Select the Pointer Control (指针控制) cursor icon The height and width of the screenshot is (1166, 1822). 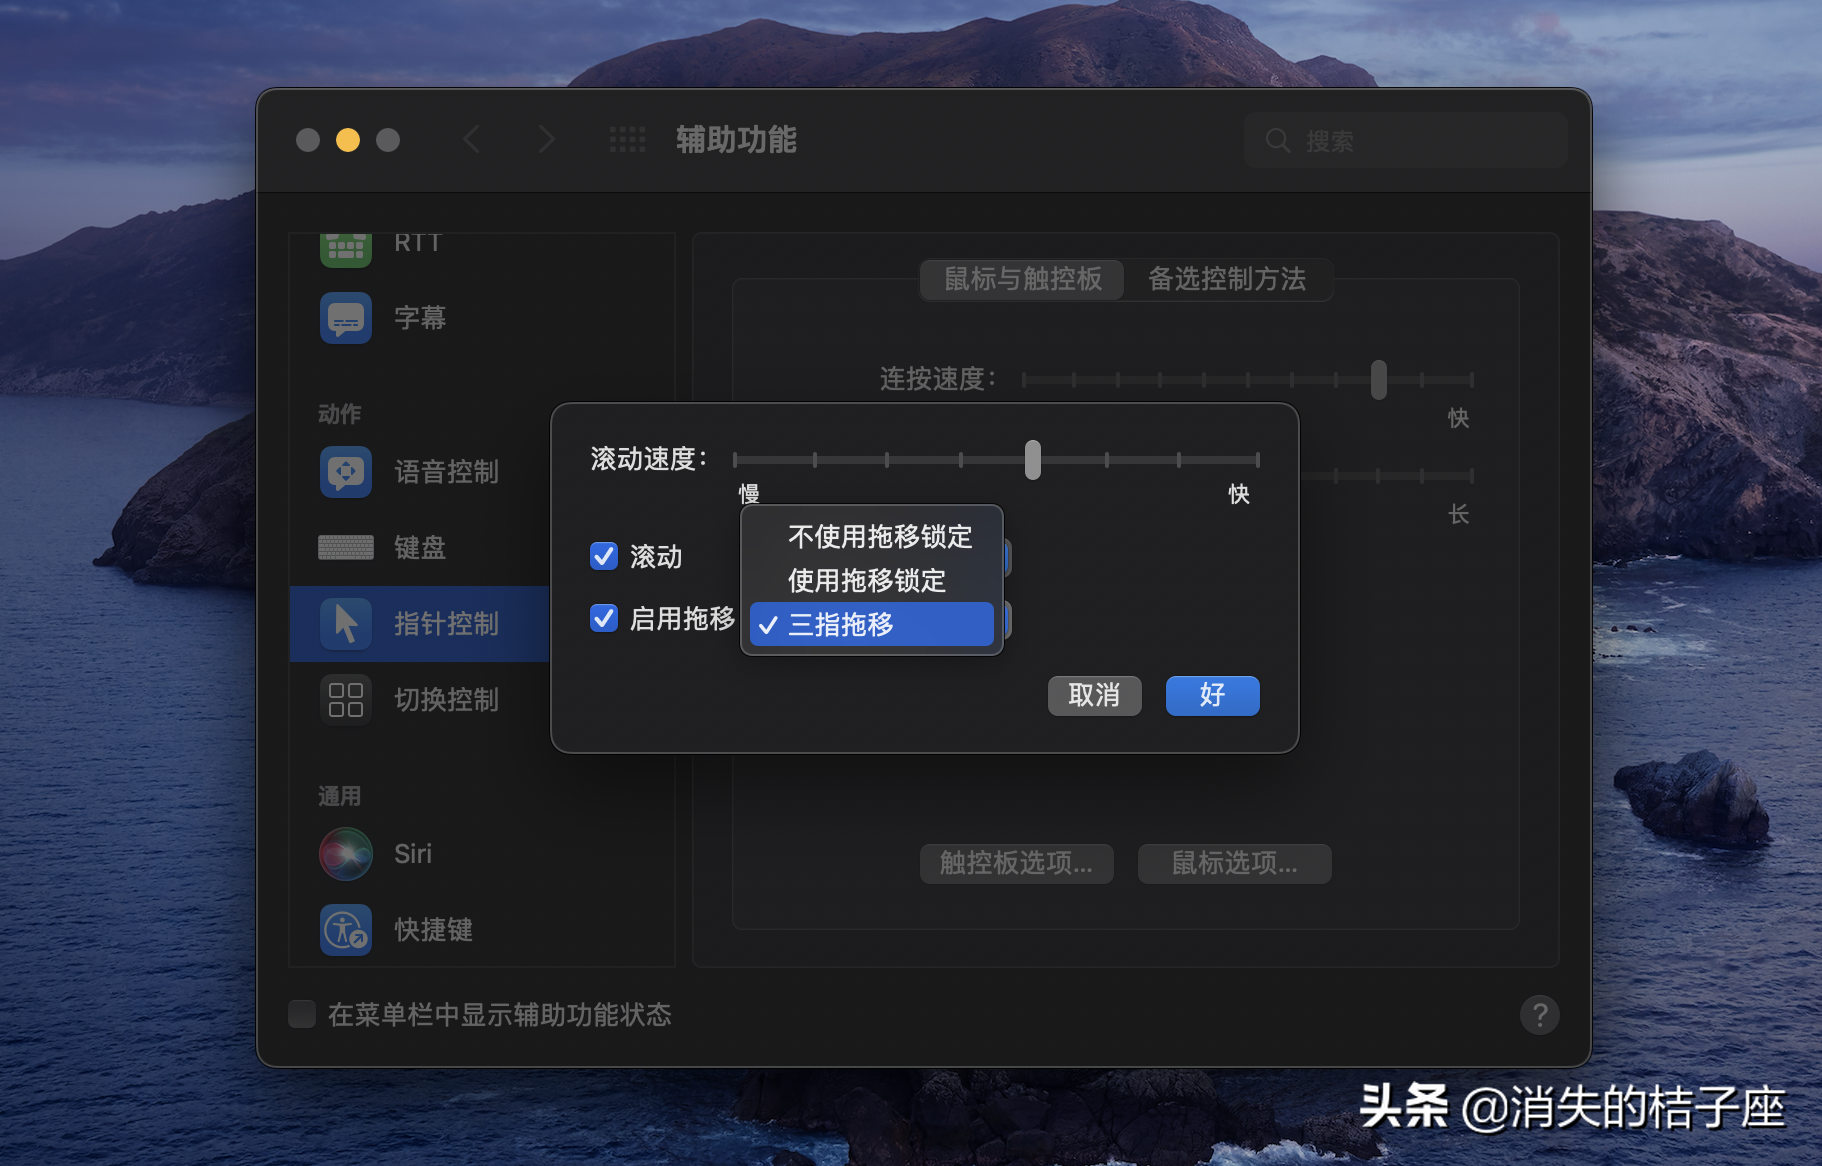pyautogui.click(x=346, y=624)
